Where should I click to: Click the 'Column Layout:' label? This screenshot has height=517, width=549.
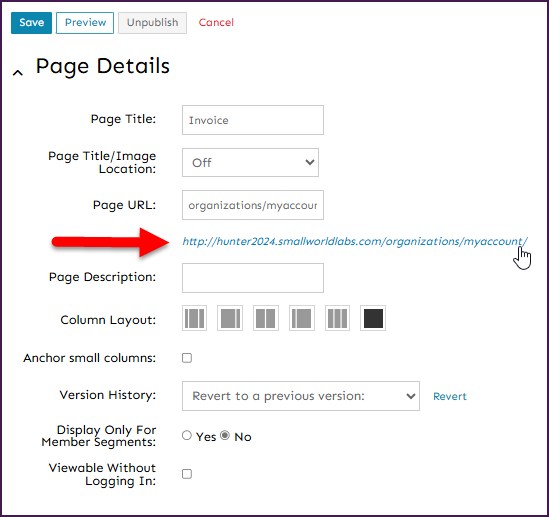pos(108,320)
